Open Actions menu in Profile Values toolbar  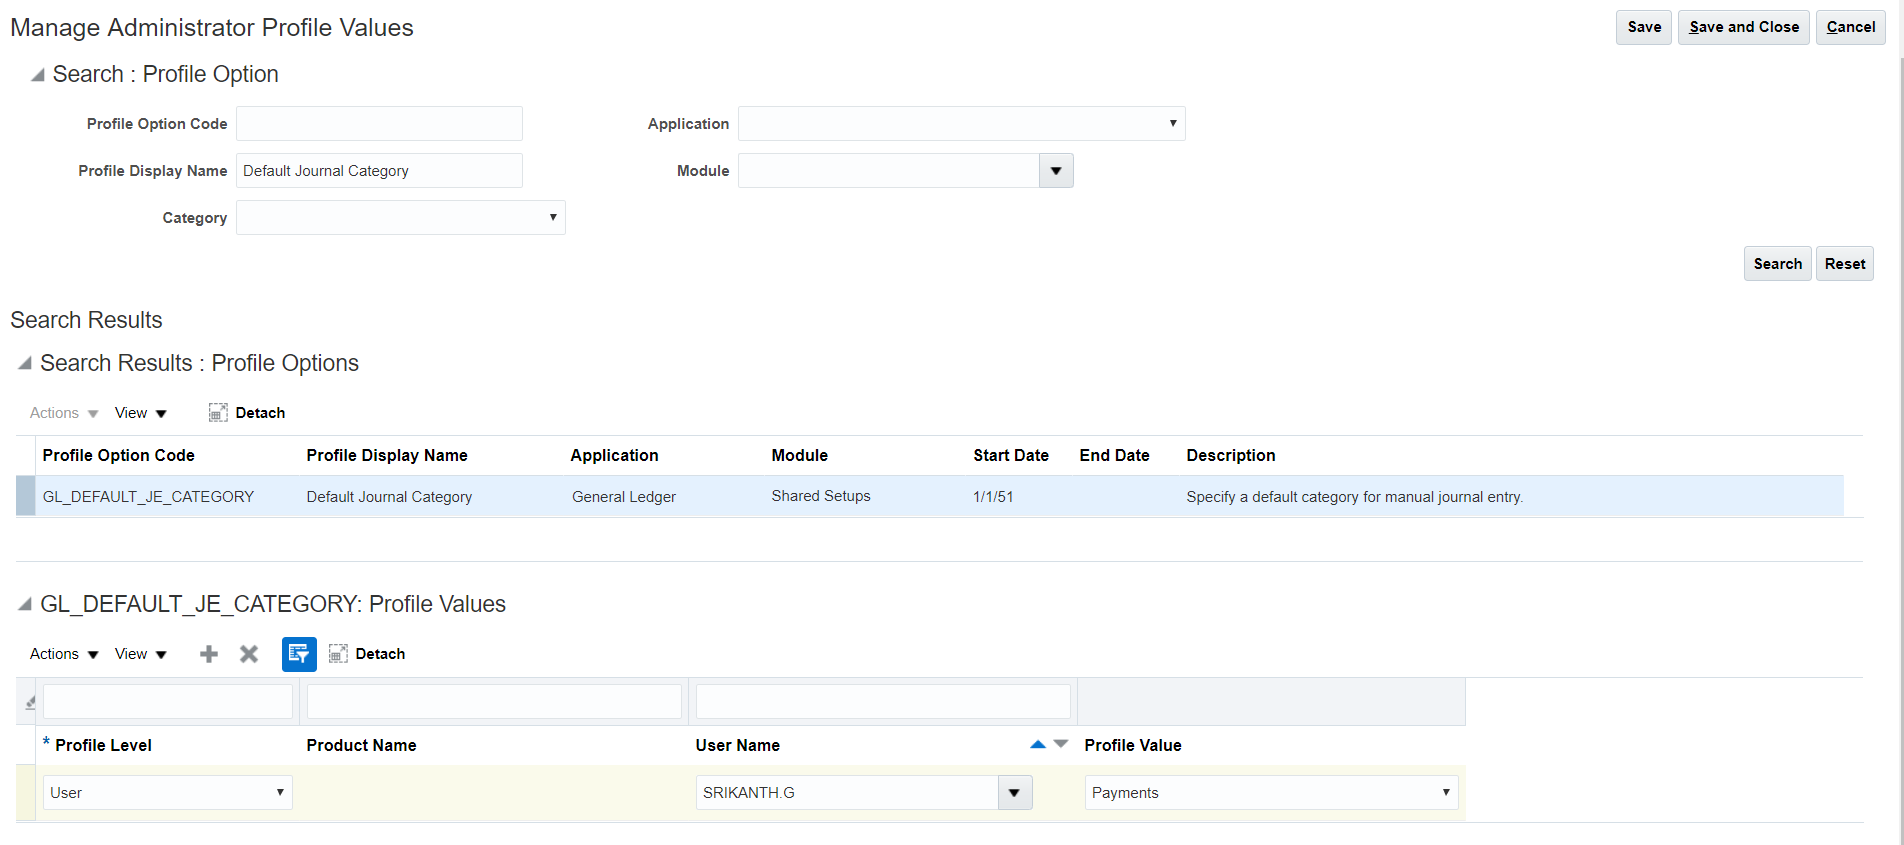[64, 654]
